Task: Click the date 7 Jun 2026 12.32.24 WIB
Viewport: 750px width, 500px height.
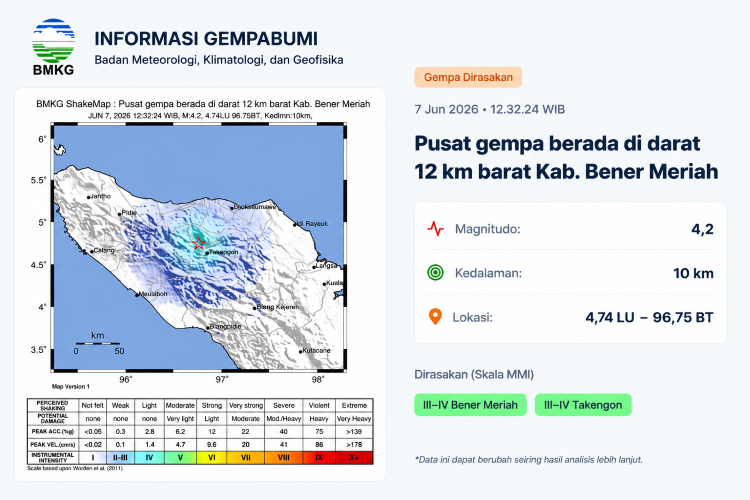Action: click(489, 110)
